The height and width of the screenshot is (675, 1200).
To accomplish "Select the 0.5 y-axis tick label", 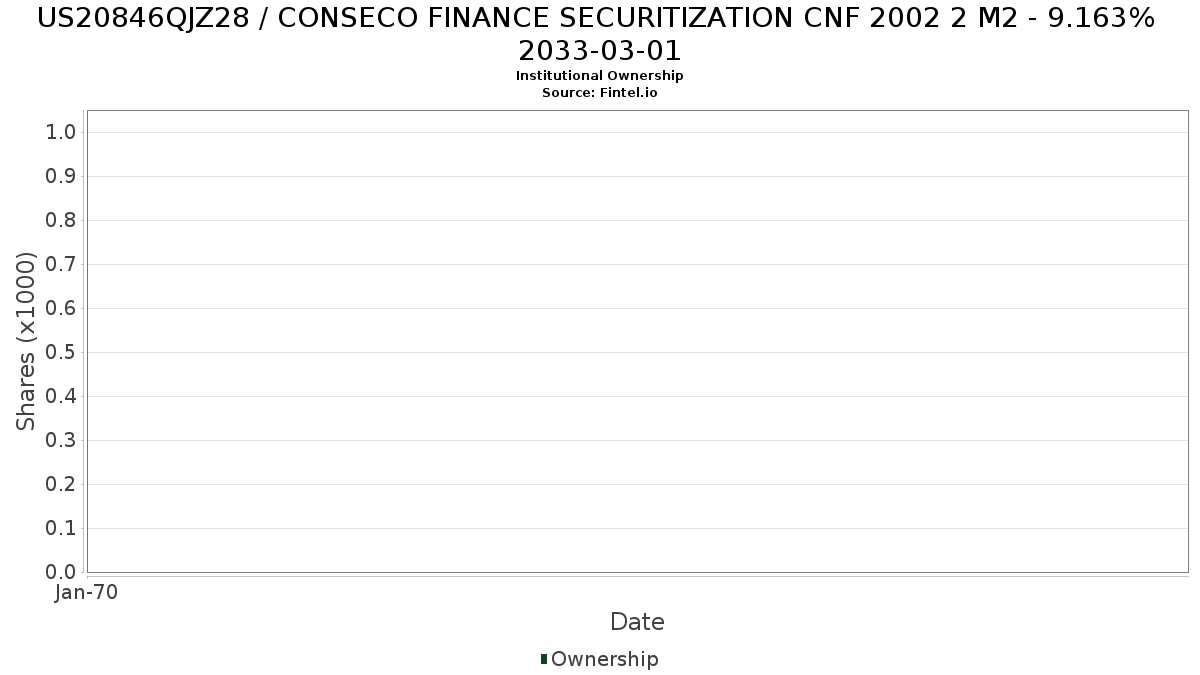I will coord(61,353).
